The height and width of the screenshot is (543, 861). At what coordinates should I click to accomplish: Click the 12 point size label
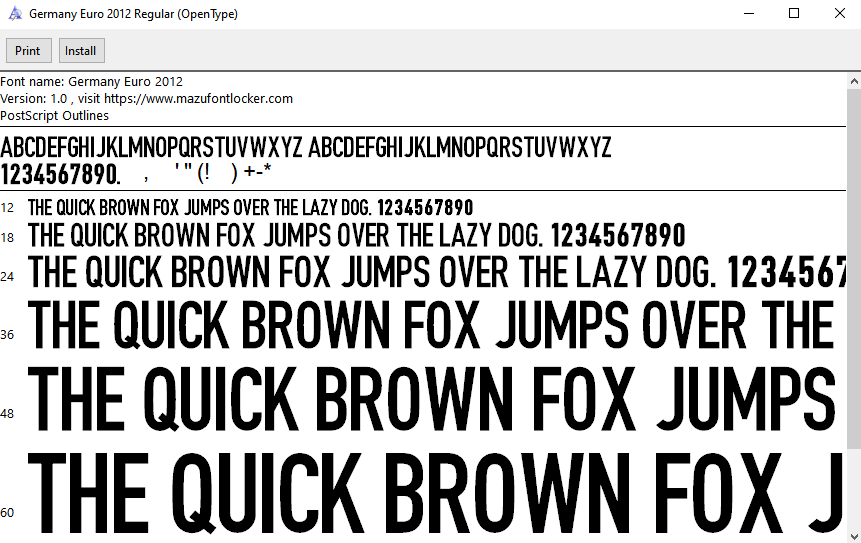pos(8,208)
